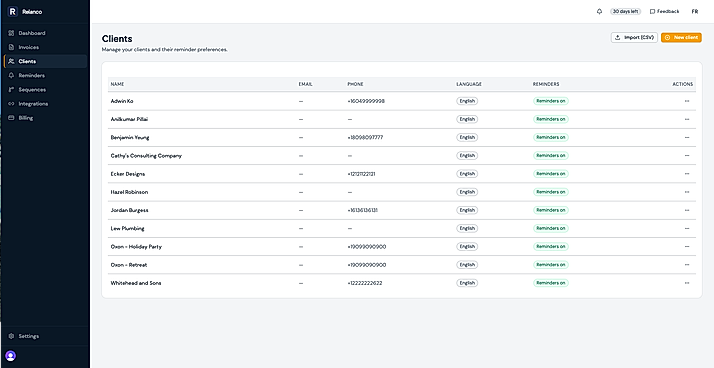Click Reminders on badge for Oxon - Holiday Party
714x368 pixels.
click(551, 247)
